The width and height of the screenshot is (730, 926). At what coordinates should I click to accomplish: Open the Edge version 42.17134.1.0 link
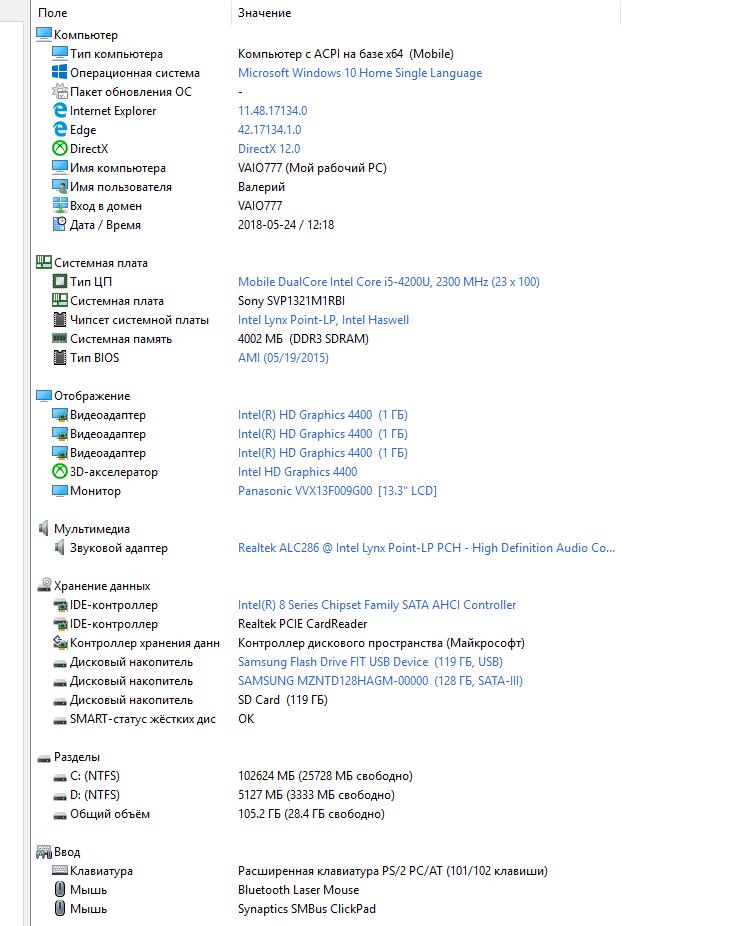269,129
